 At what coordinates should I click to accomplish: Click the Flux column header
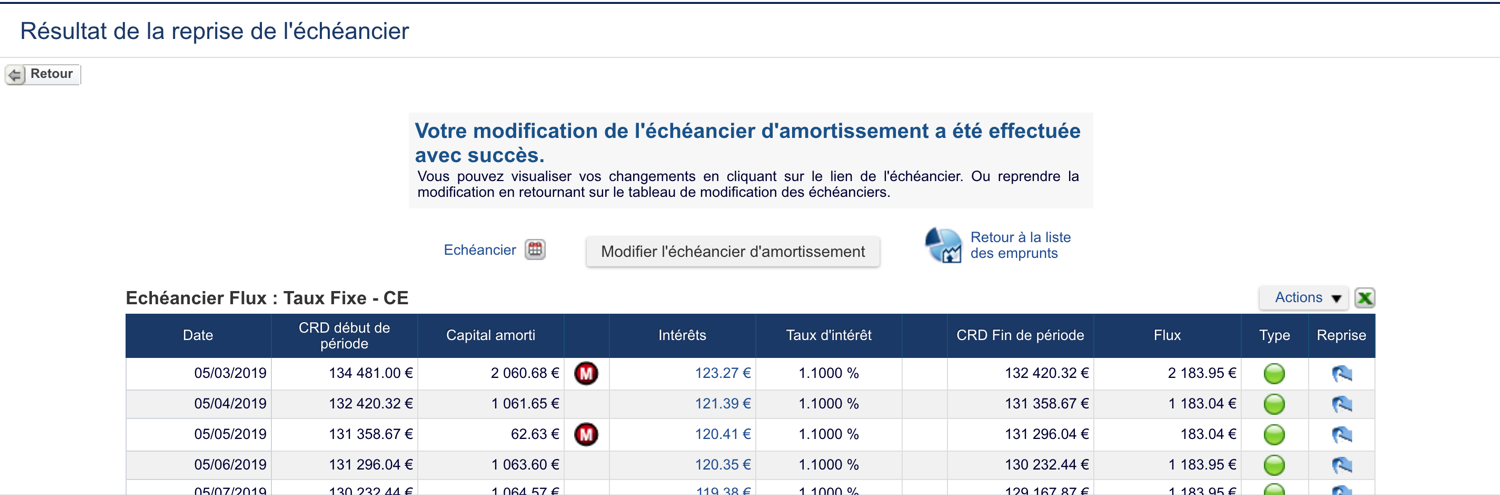pos(1167,336)
